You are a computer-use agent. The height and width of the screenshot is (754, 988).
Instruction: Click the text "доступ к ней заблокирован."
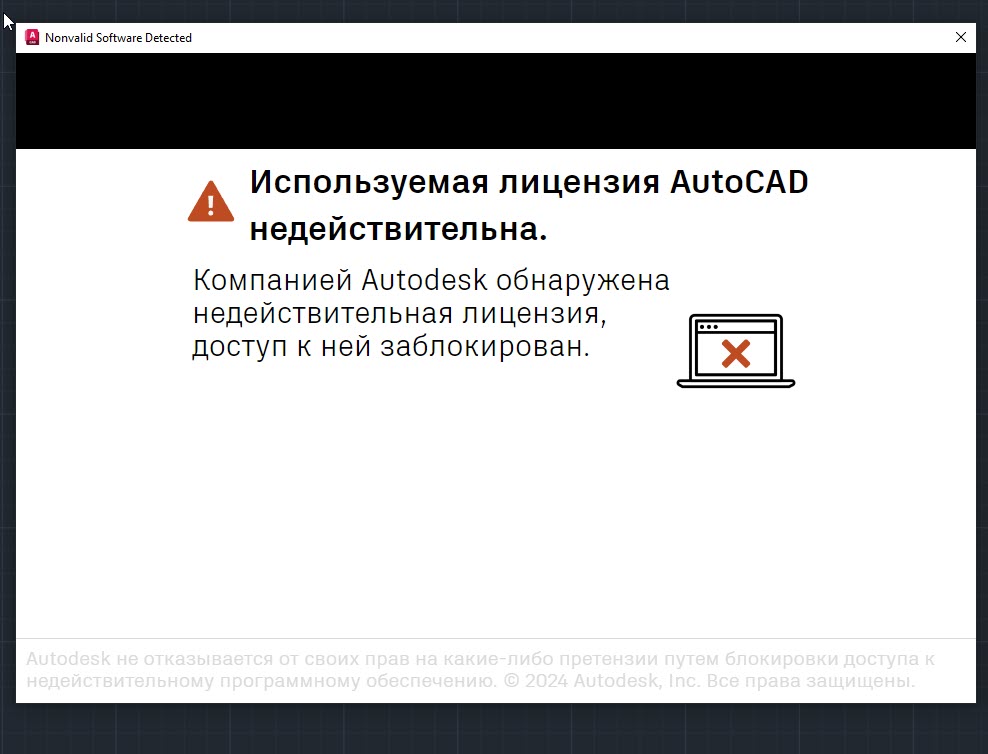coord(391,347)
